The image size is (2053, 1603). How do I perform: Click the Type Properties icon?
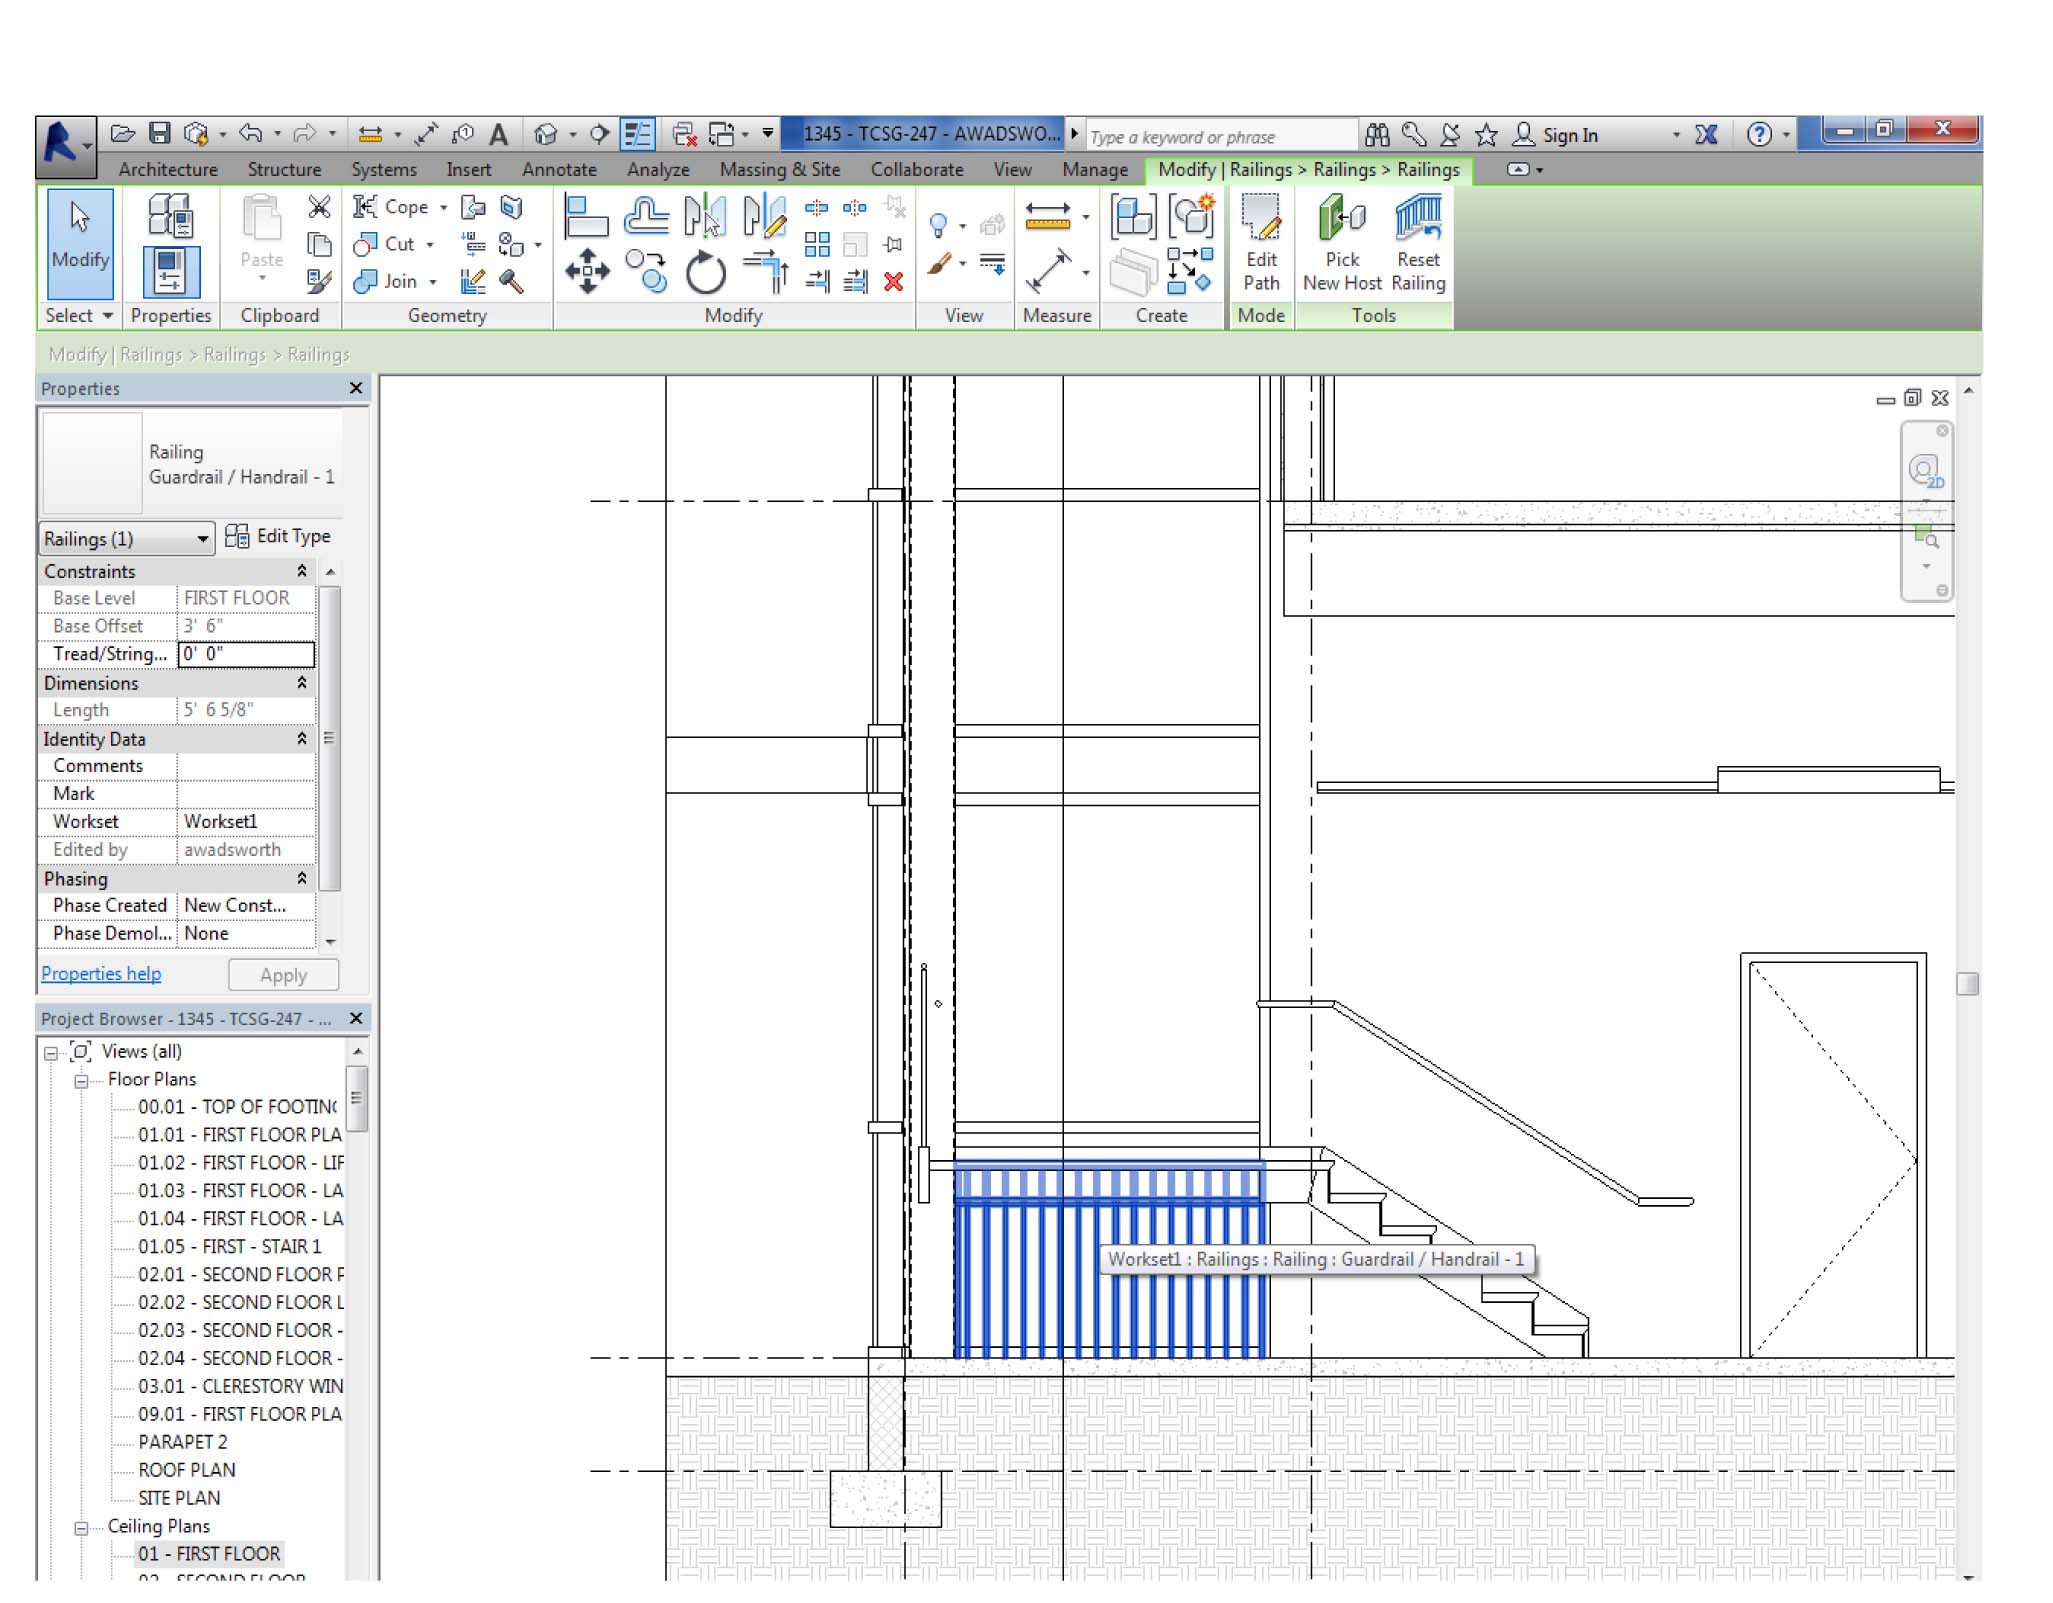(x=170, y=216)
